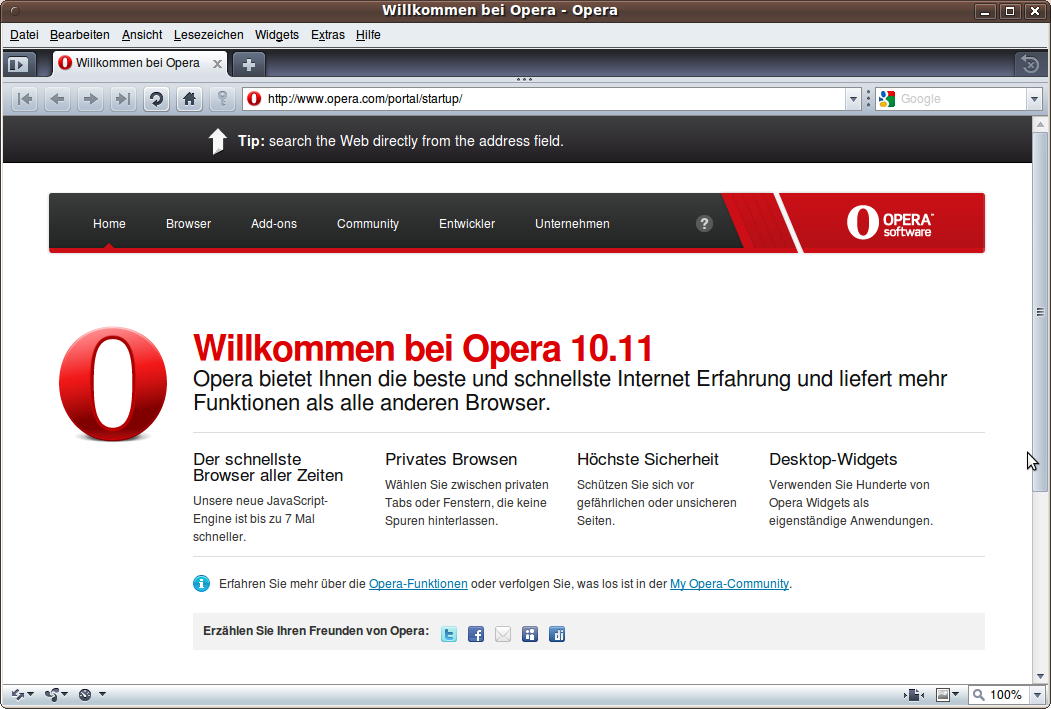The width and height of the screenshot is (1051, 709).
Task: Click the Höchste Sicherheit heading
Action: tap(647, 459)
